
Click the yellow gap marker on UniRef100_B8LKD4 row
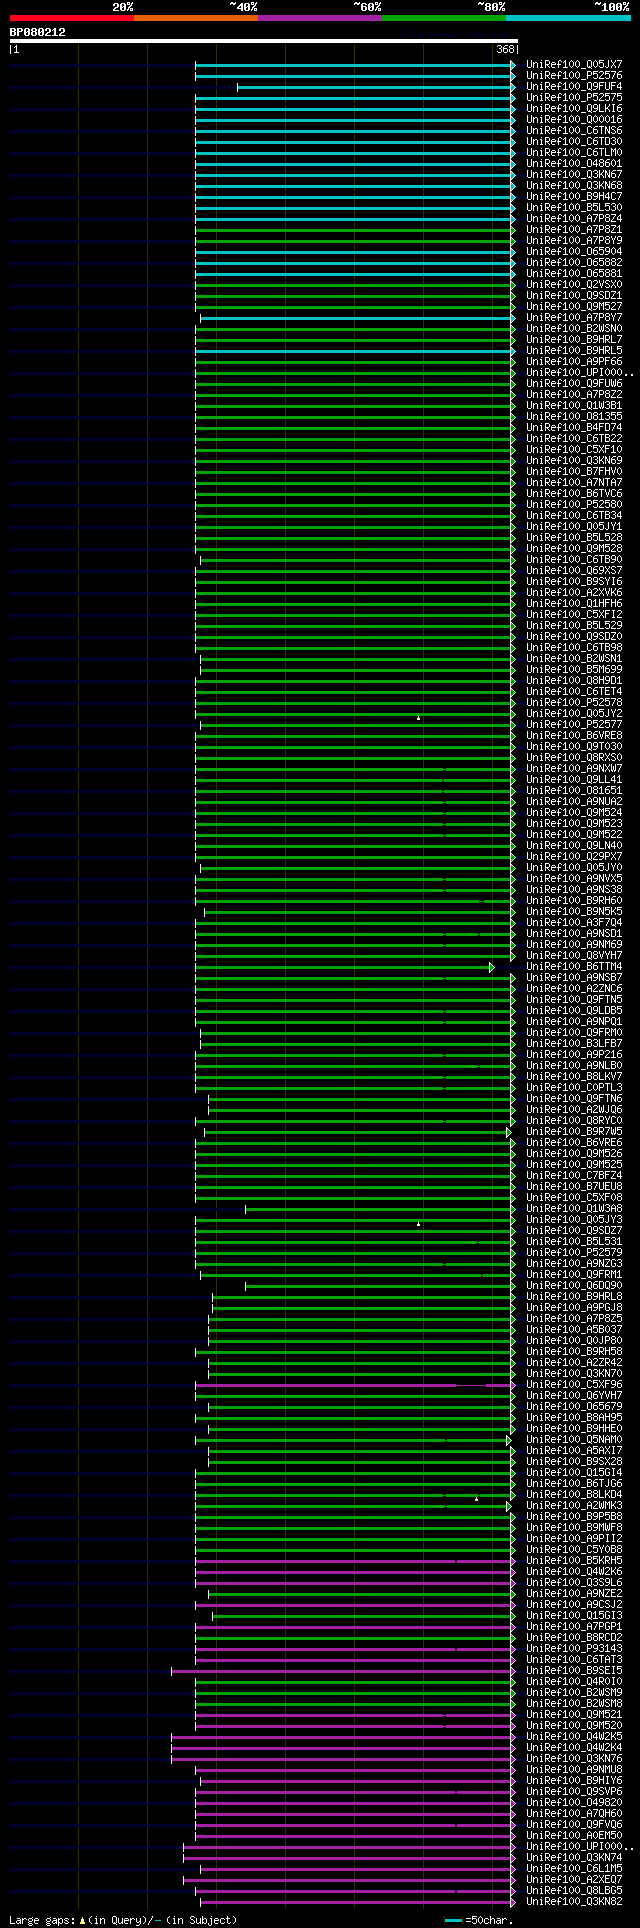[476, 1498]
